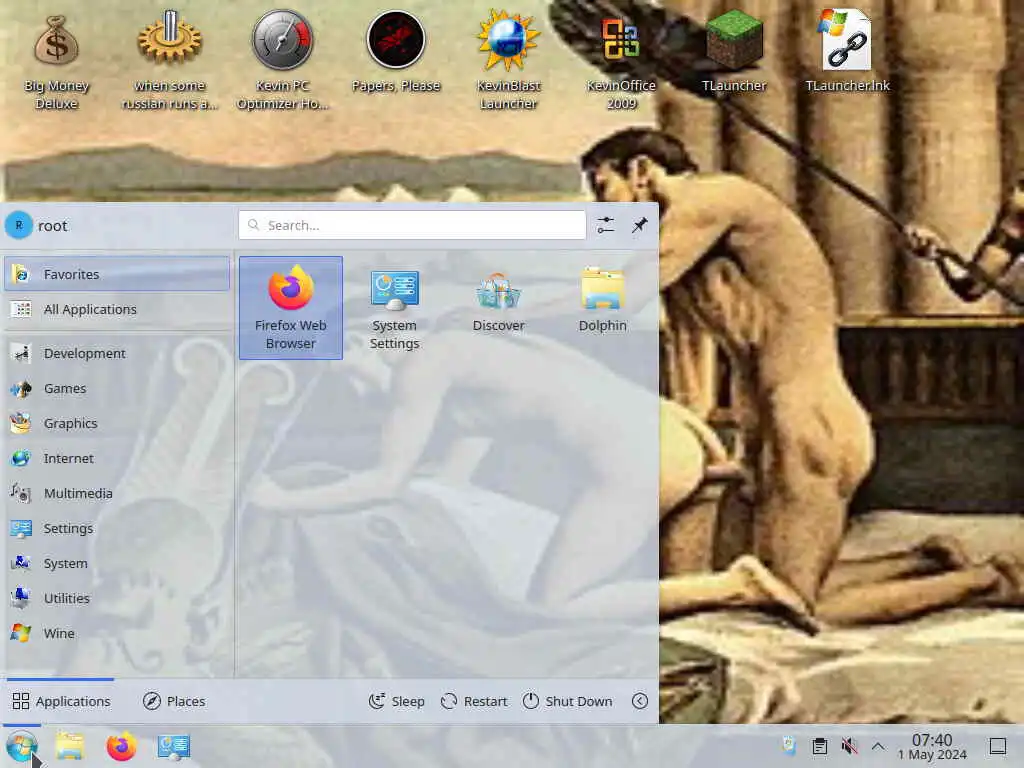The image size is (1024, 768).
Task: Open the 'when some russian runs a...' desktop icon
Action: [x=169, y=61]
